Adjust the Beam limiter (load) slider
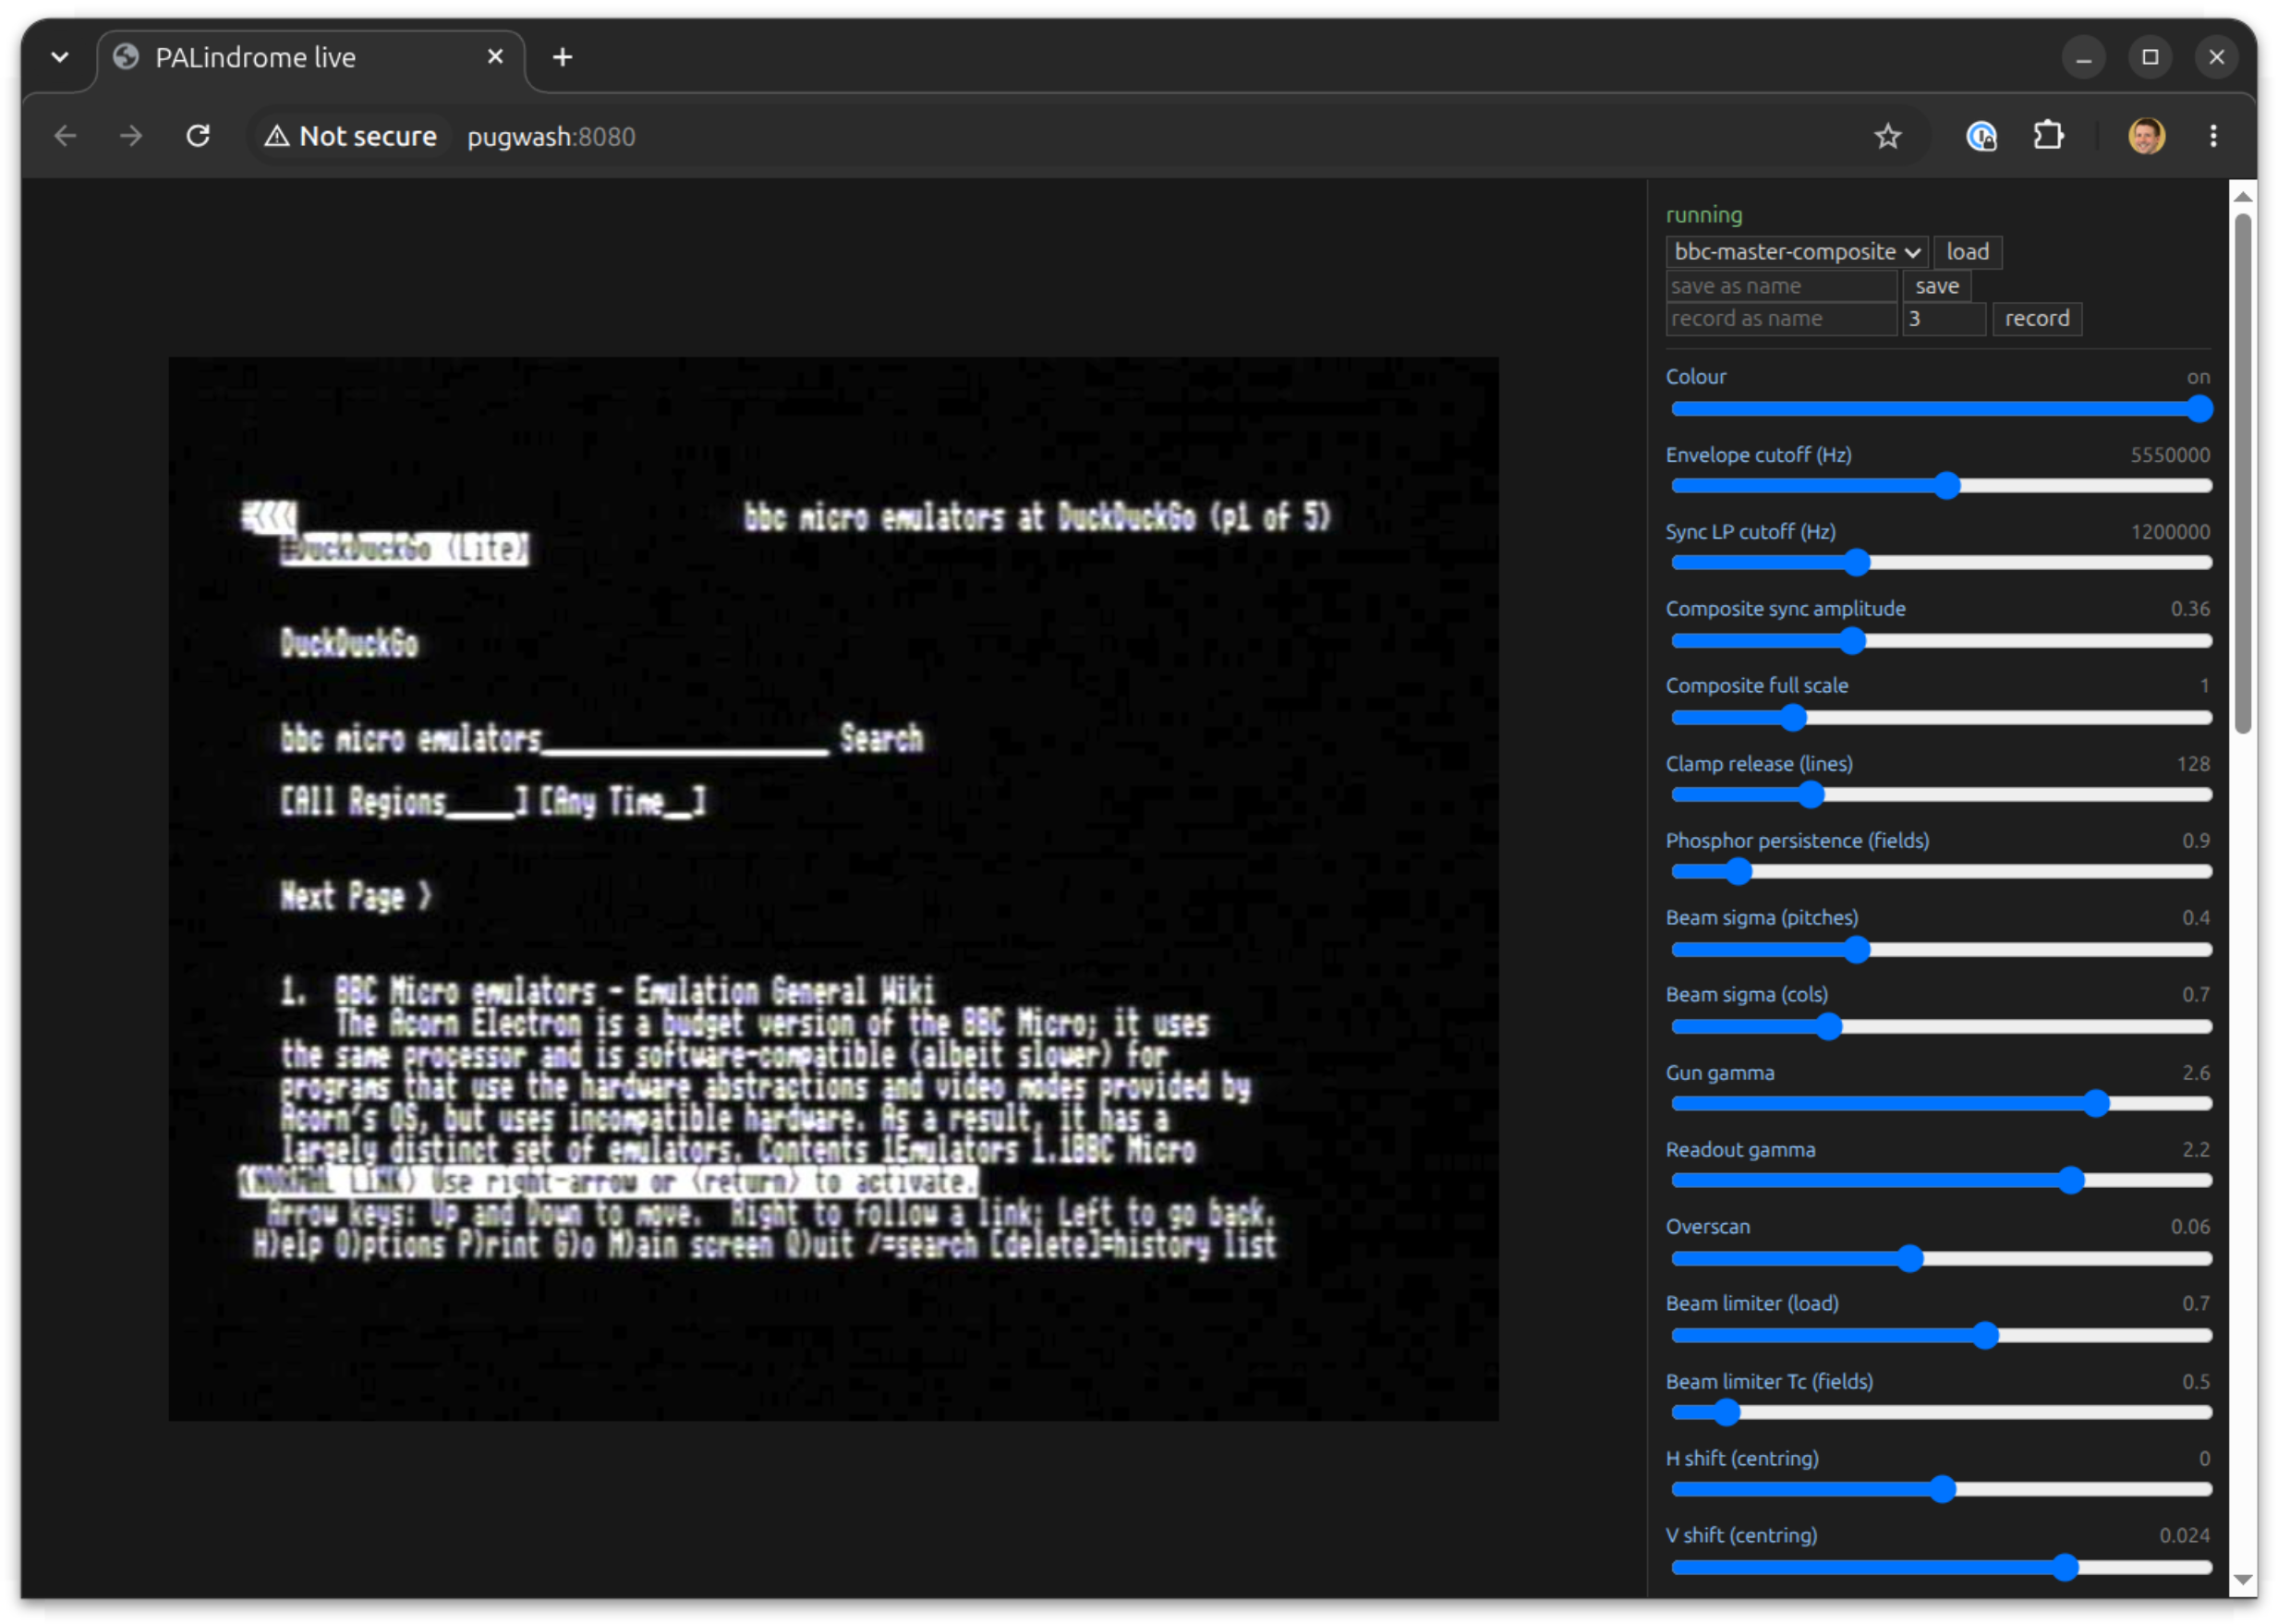2278x1624 pixels. tap(1940, 1336)
